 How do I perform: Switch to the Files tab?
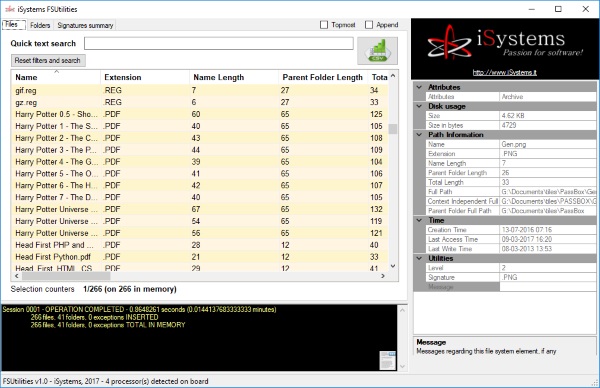pyautogui.click(x=14, y=24)
